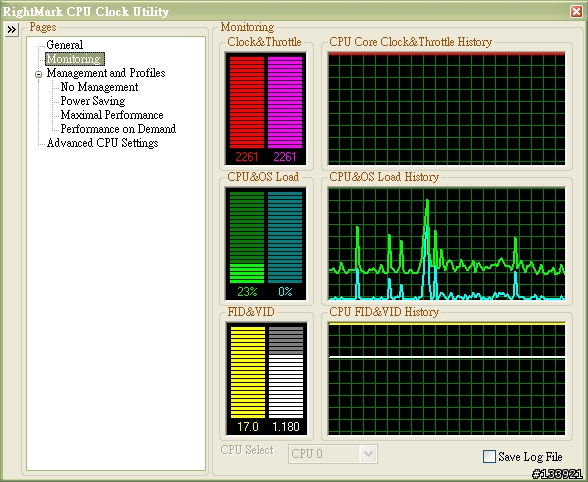Viewport: 588px width, 482px height.
Task: Click the magenta throttle bar gauge
Action: tap(285, 102)
